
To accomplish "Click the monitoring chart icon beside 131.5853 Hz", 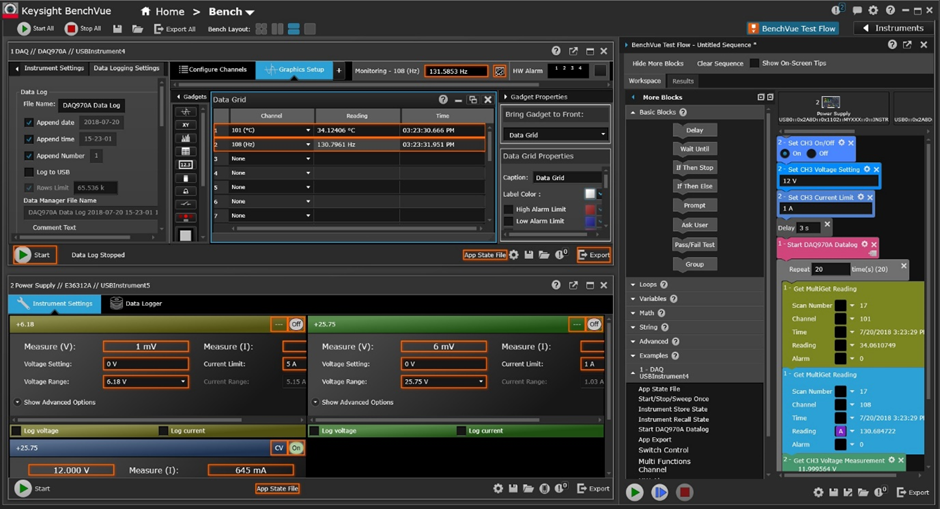I will click(500, 71).
